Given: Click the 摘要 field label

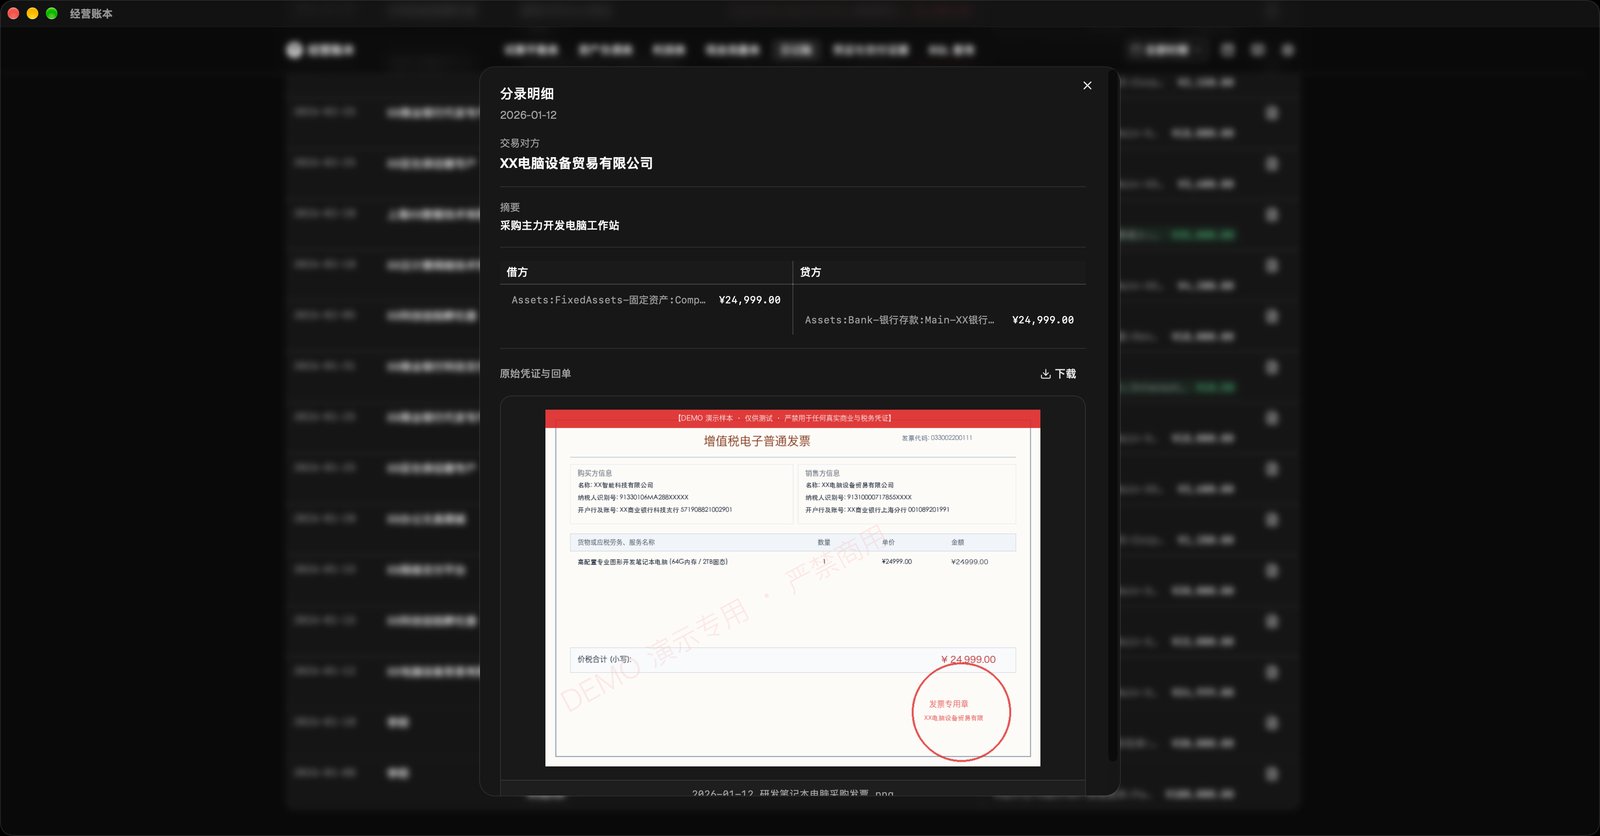Looking at the screenshot, I should pyautogui.click(x=510, y=207).
